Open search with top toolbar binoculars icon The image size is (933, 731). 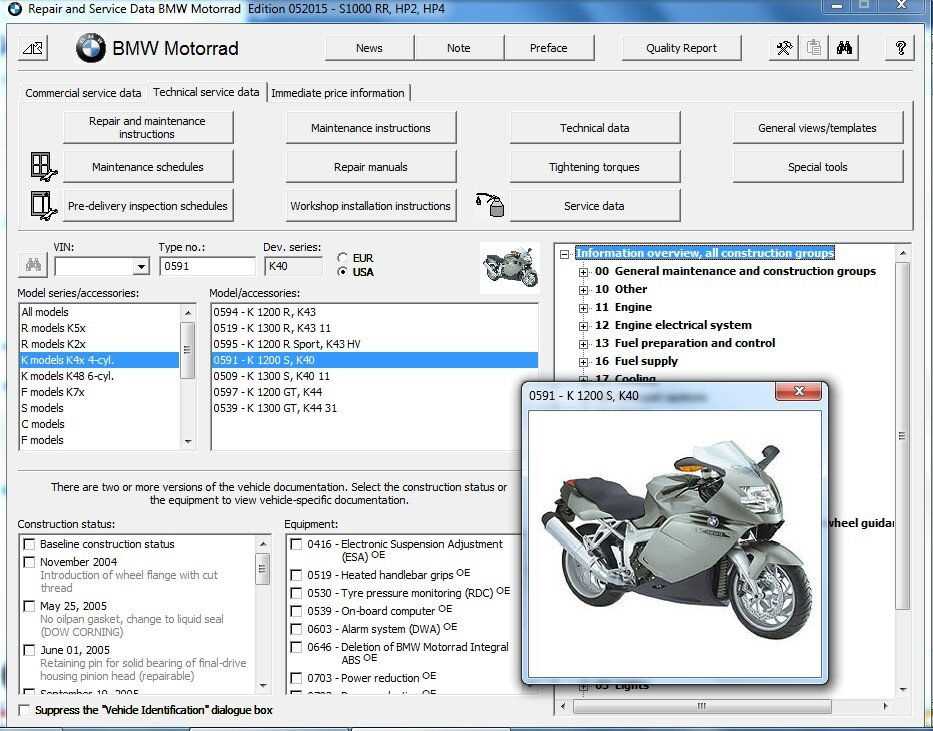(x=844, y=48)
